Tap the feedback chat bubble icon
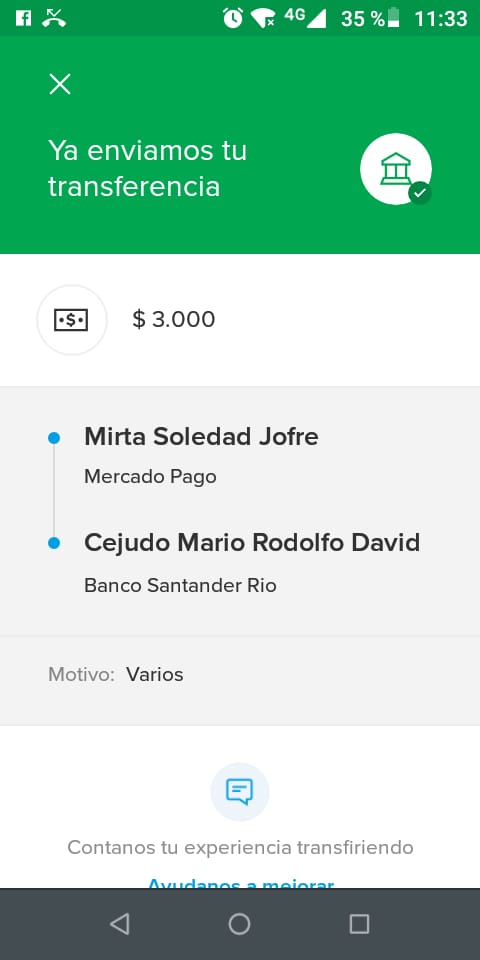Screen dimensions: 480x960 point(239,792)
